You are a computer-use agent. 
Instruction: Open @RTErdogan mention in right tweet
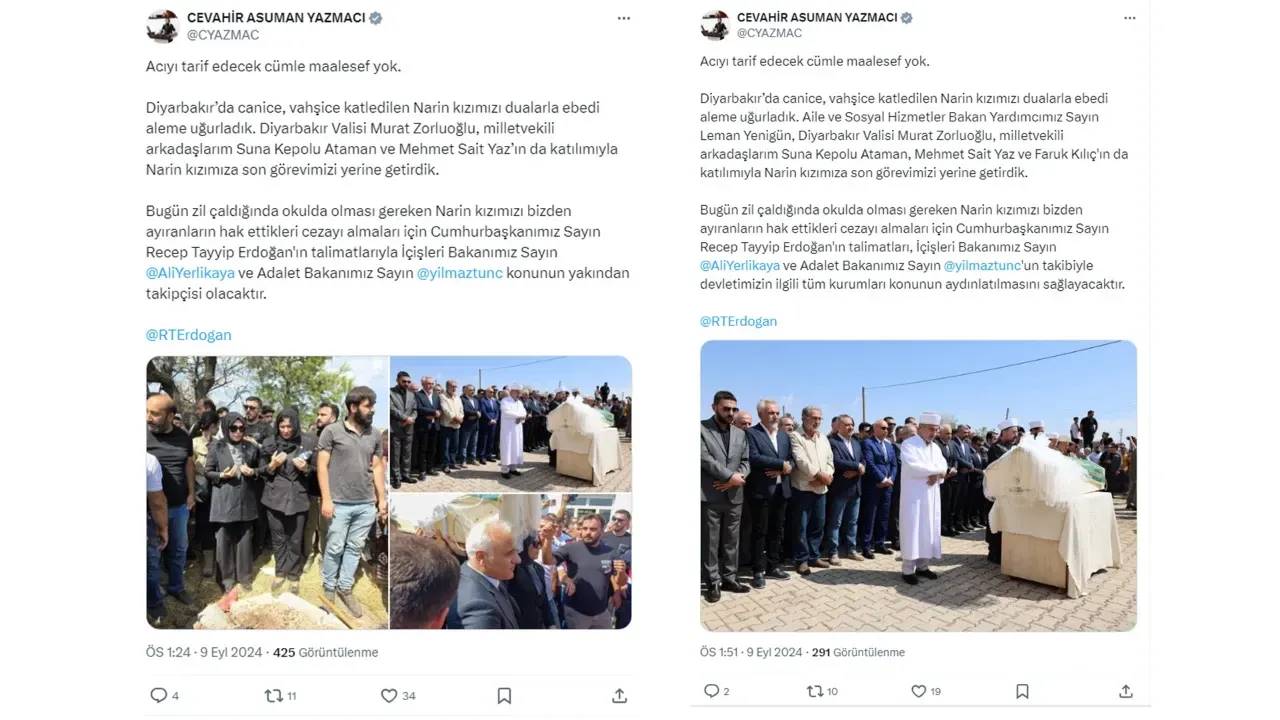tap(738, 321)
